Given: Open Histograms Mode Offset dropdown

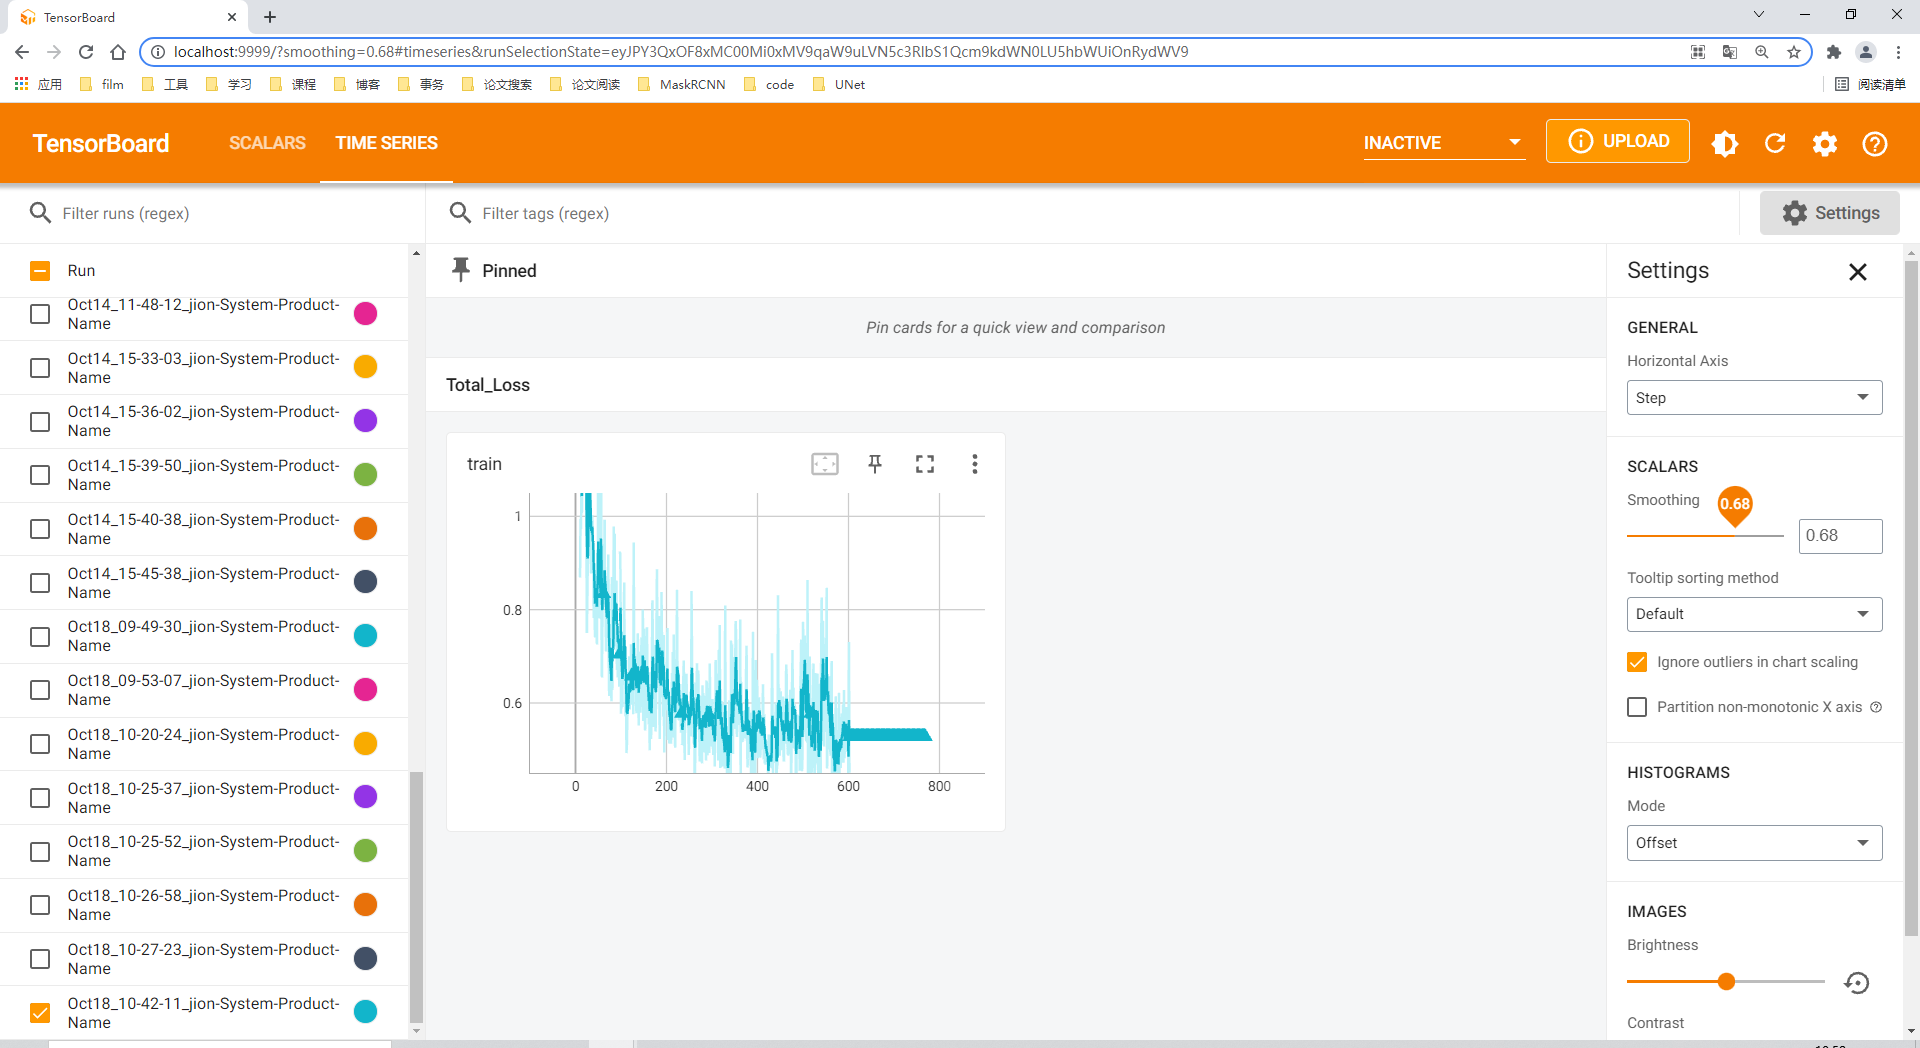Looking at the screenshot, I should click(1754, 843).
